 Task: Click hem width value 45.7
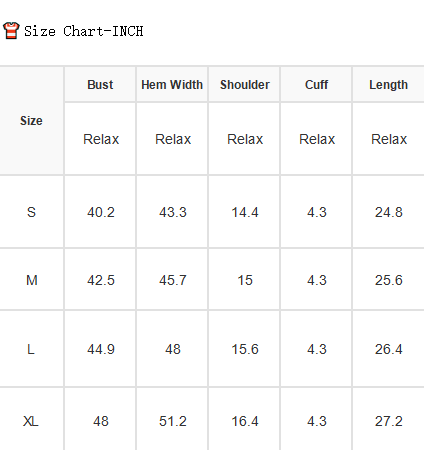pyautogui.click(x=173, y=280)
